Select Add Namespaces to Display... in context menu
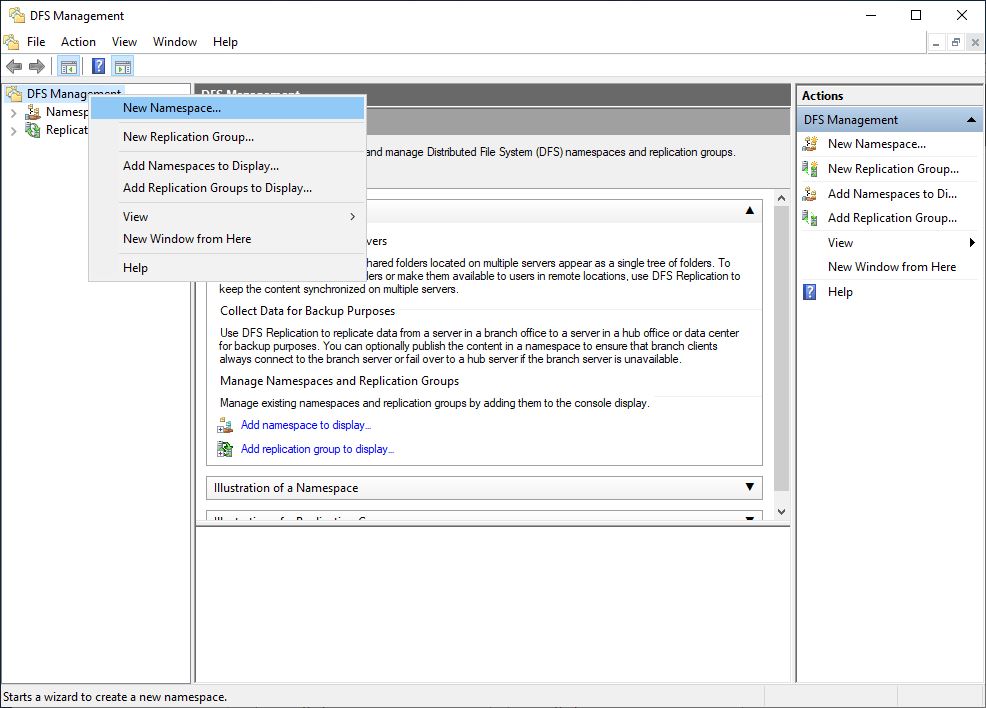 coord(228,166)
